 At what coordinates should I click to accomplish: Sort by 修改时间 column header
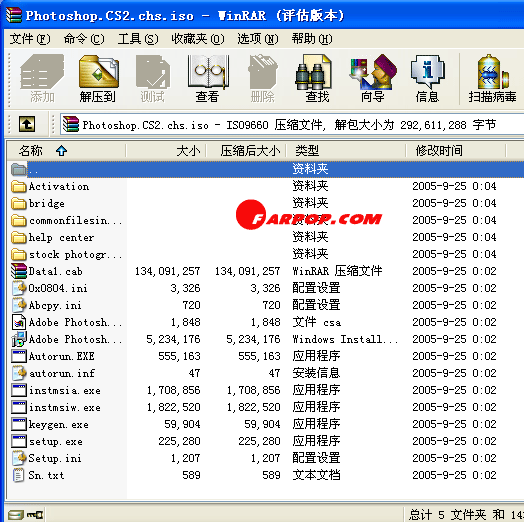point(456,151)
